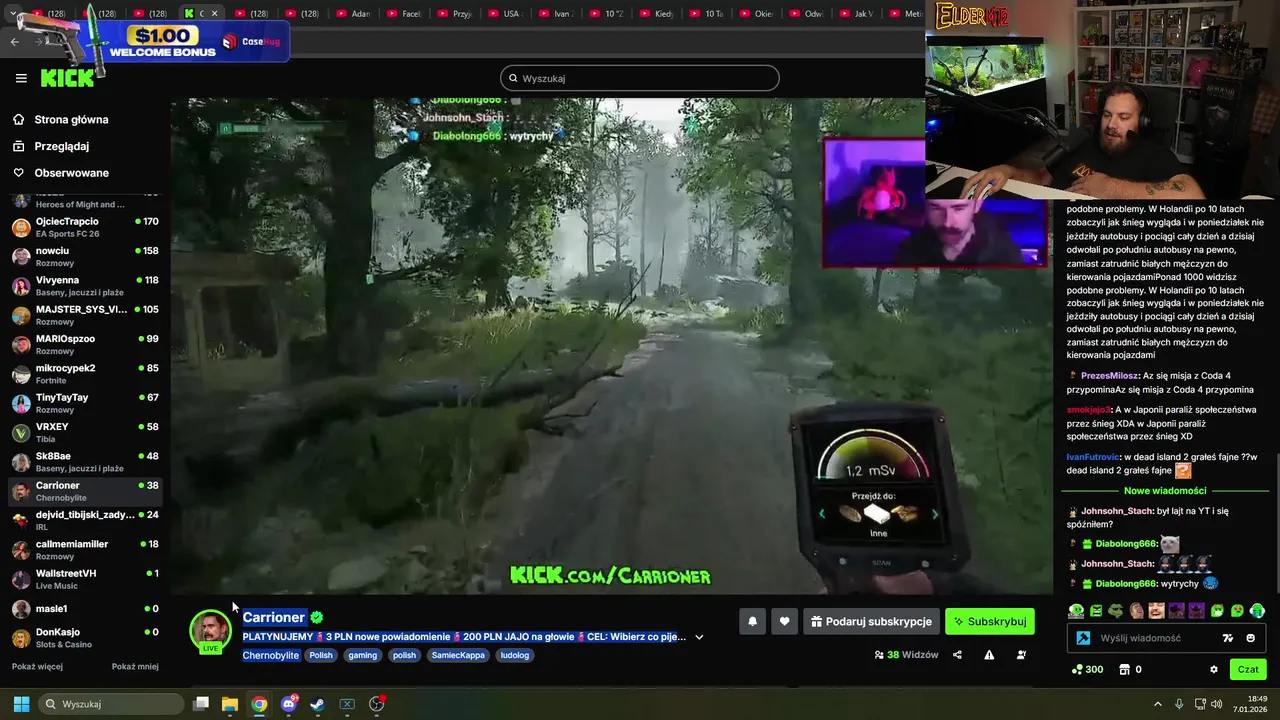
Task: Open Steam from the taskbar
Action: [x=317, y=704]
